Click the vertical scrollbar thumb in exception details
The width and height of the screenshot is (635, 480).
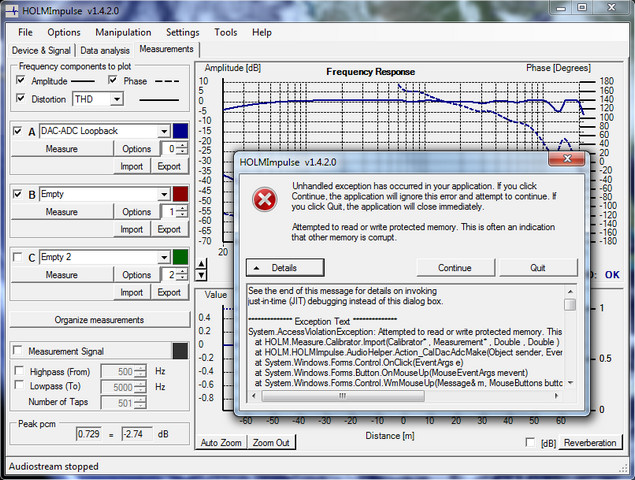(x=570, y=305)
